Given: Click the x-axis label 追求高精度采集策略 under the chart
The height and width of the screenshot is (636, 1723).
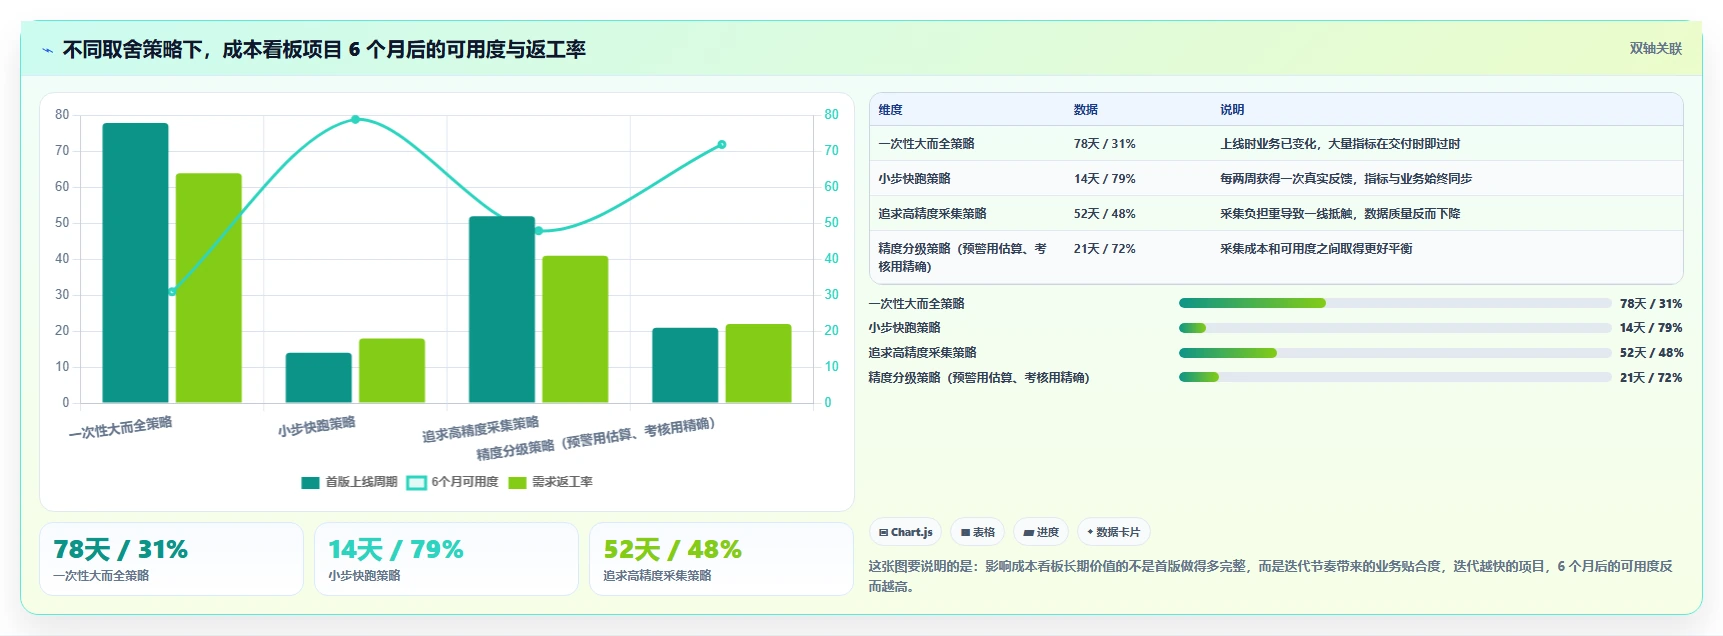Looking at the screenshot, I should tap(480, 429).
